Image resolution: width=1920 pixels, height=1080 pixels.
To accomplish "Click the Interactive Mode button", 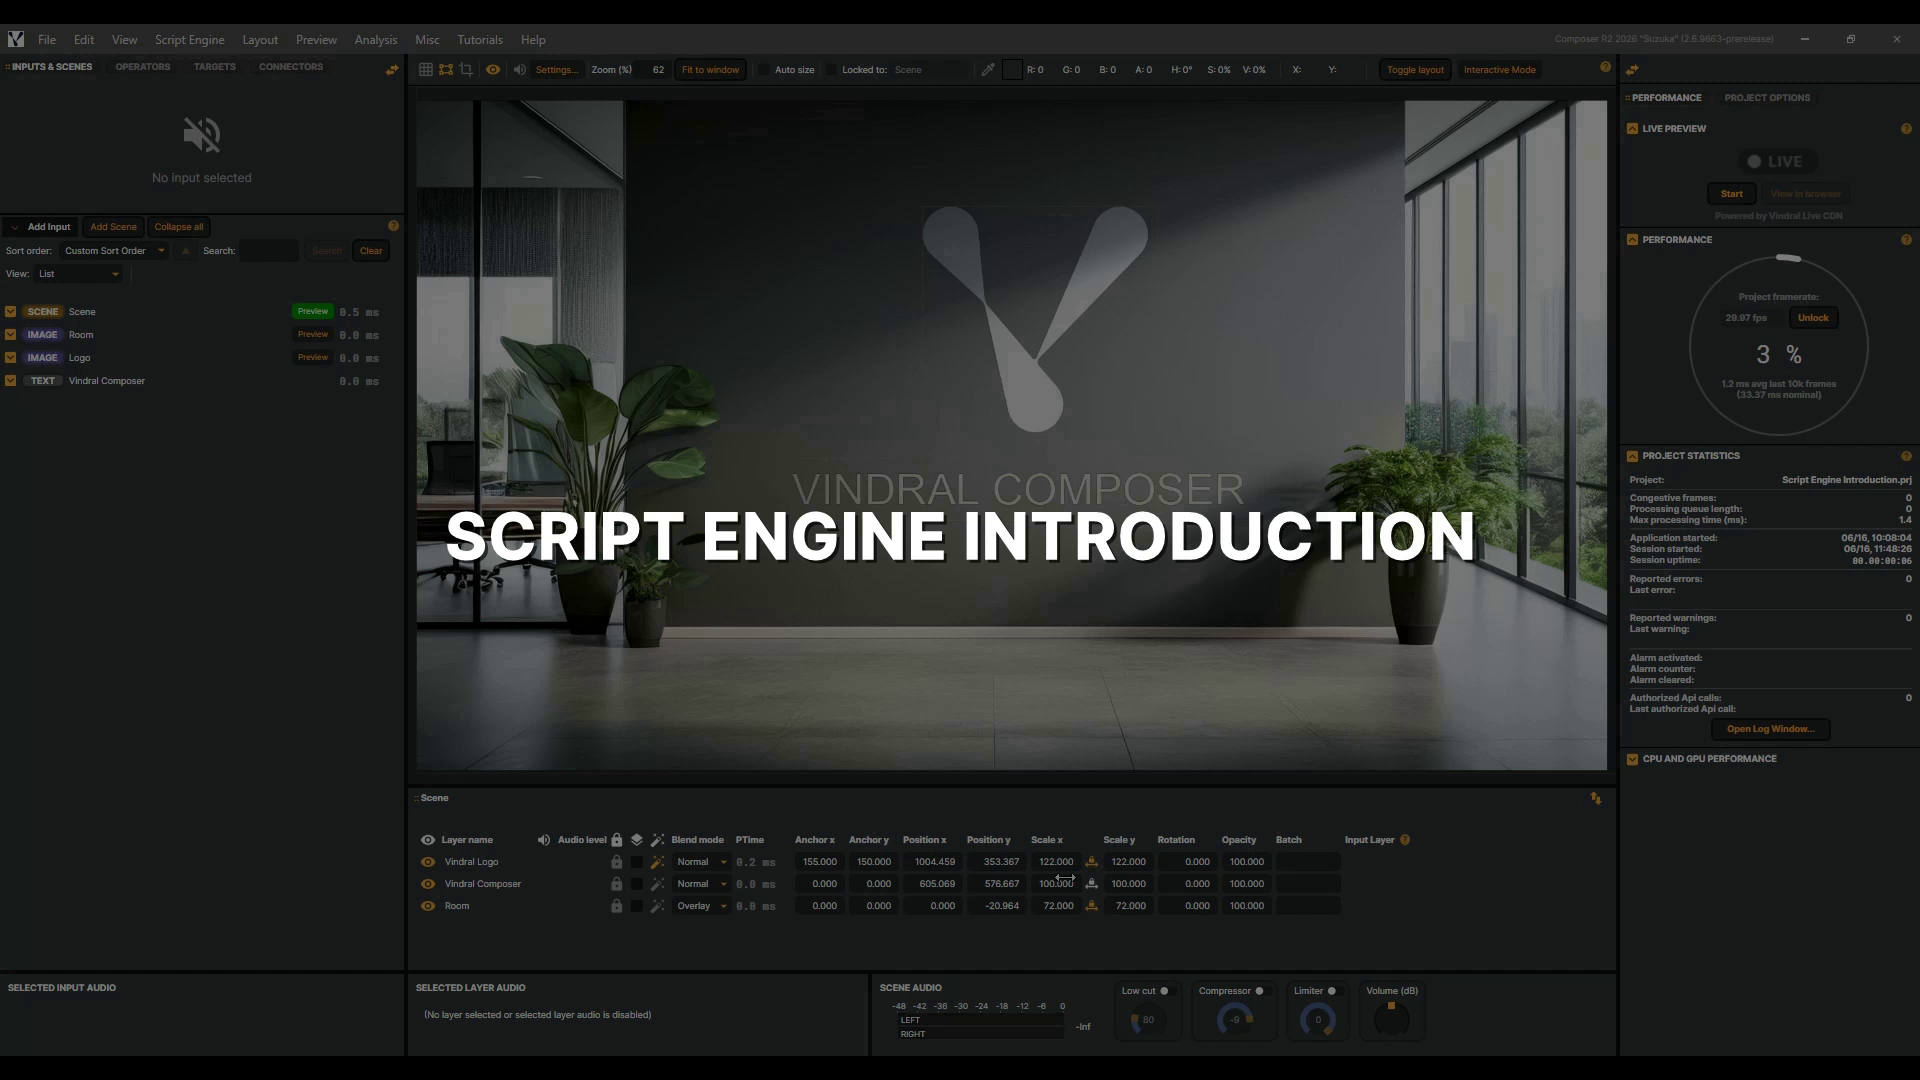I will pyautogui.click(x=1499, y=70).
